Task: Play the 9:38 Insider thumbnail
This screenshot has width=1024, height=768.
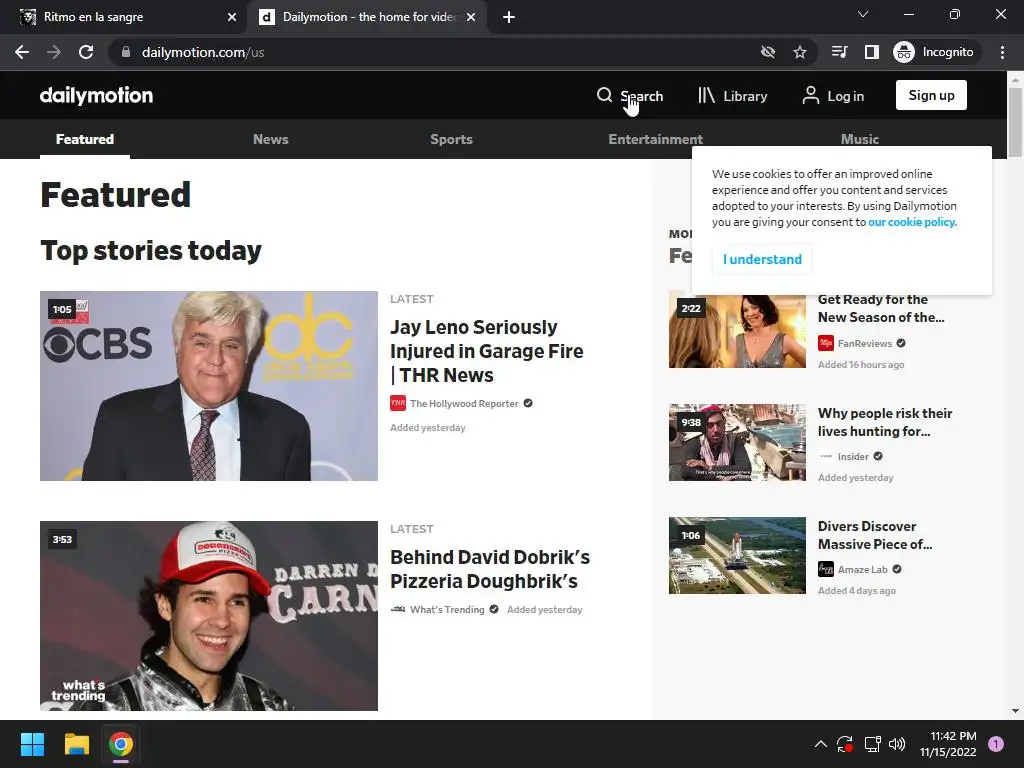Action: 737,442
